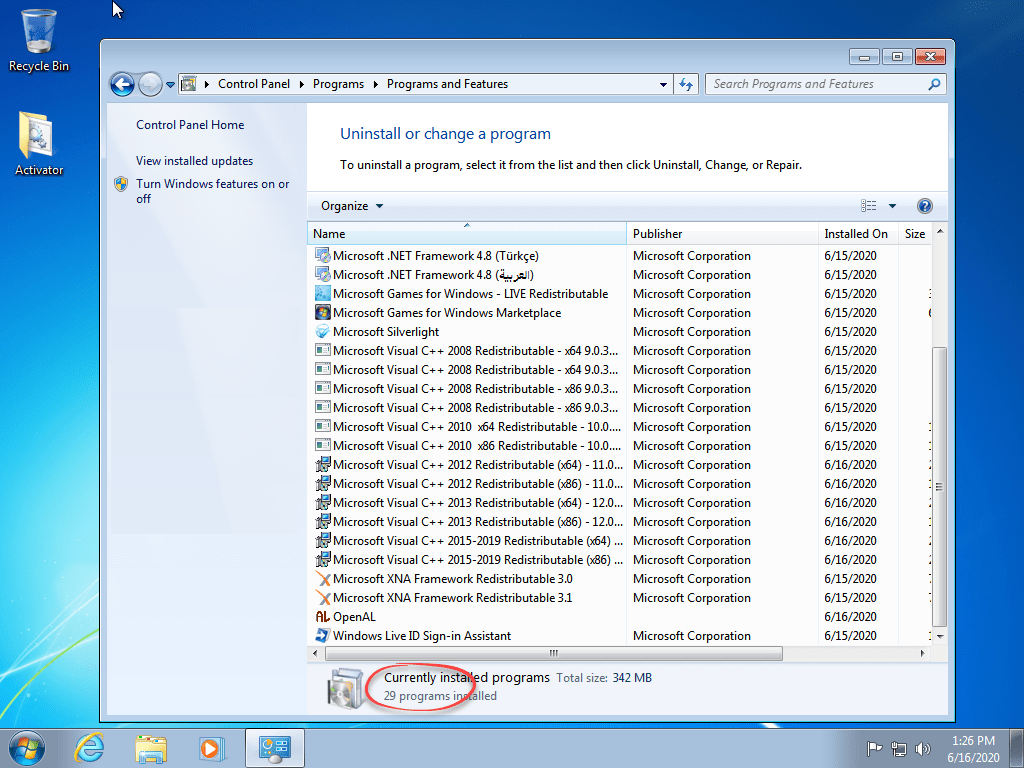Viewport: 1024px width, 768px height.
Task: Open the Organize menu
Action: pos(351,206)
